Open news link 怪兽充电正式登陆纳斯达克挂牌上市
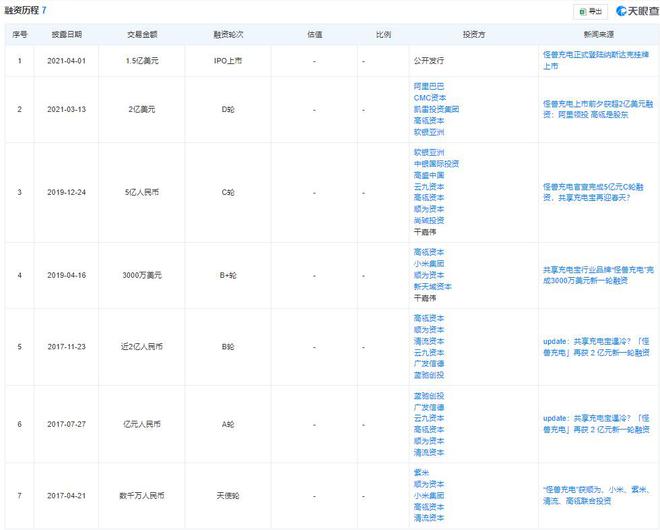 point(596,60)
